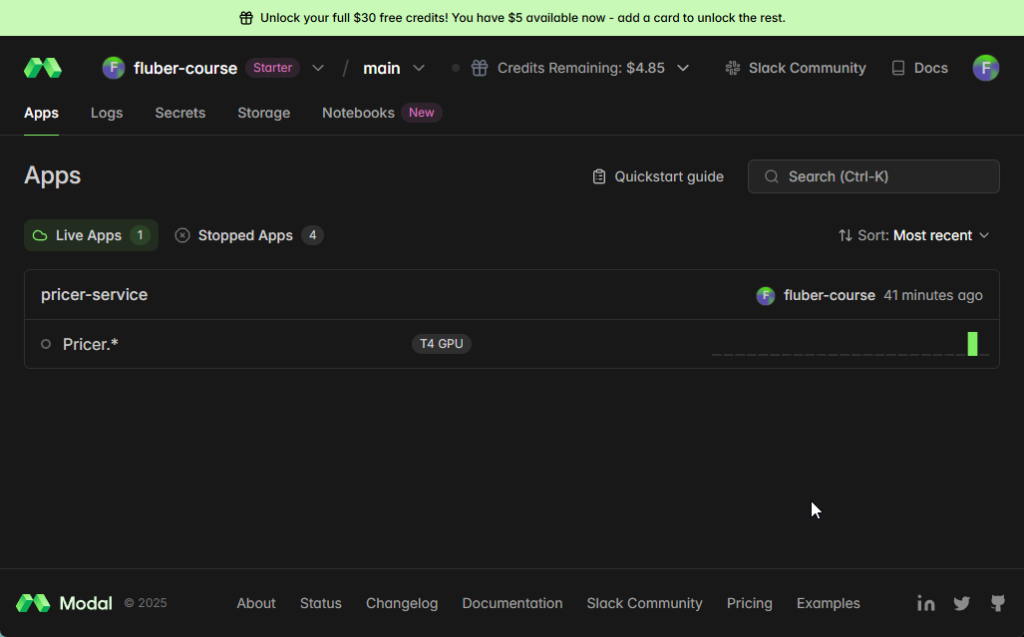Show Live Apps filter
This screenshot has width=1024, height=637.
pyautogui.click(x=90, y=235)
